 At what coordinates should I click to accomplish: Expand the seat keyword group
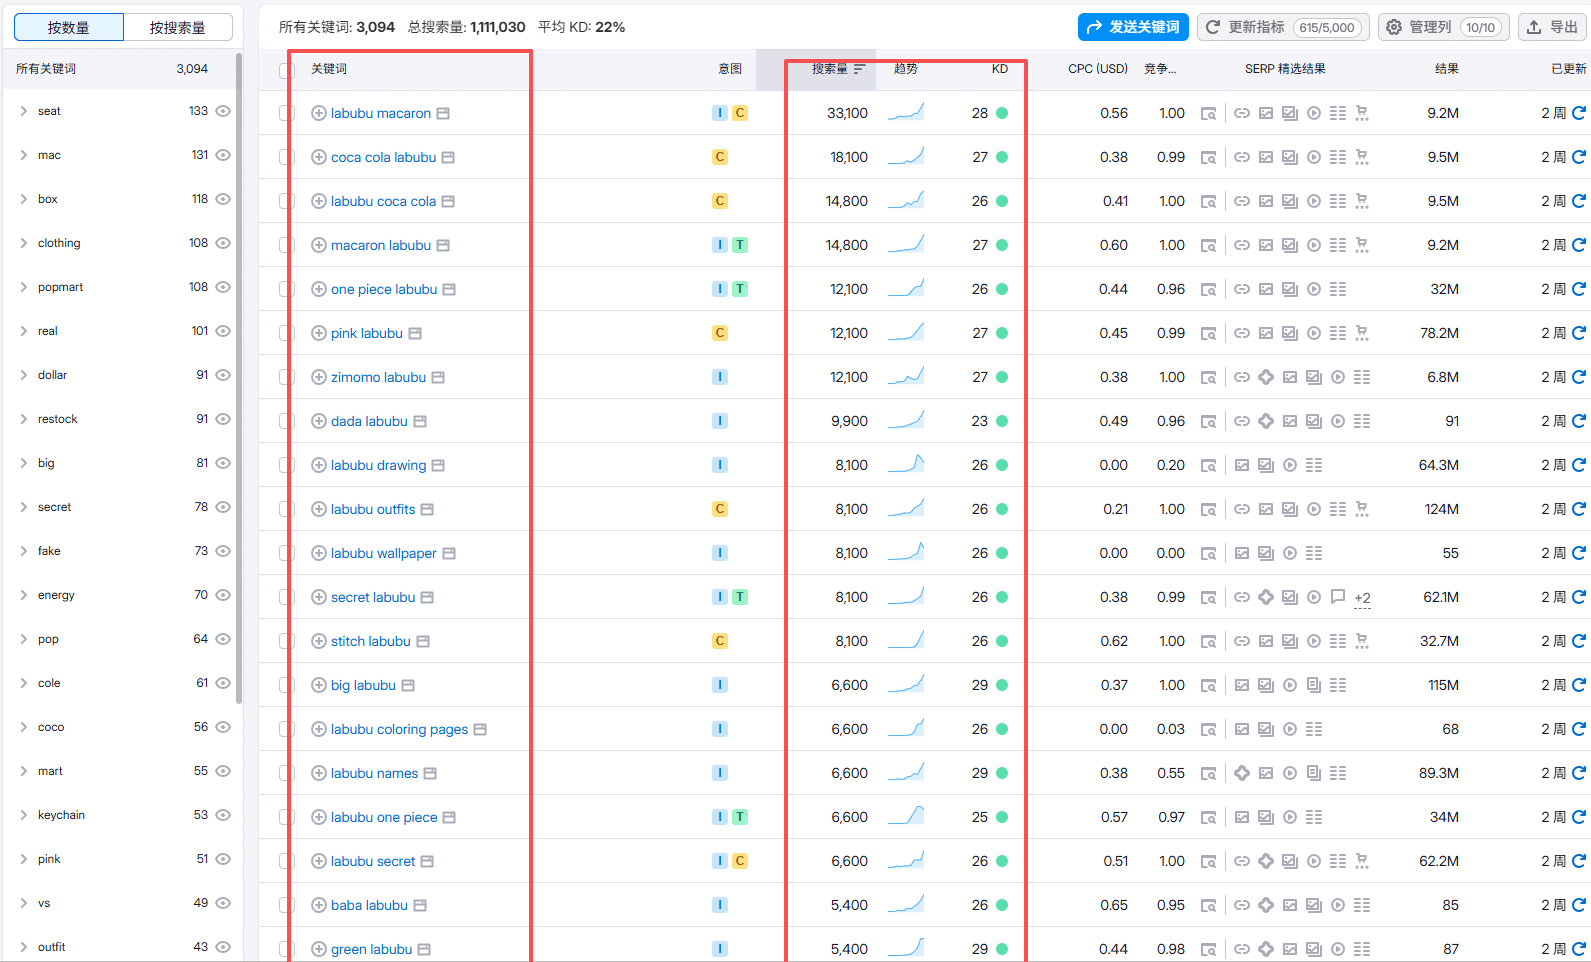pos(23,111)
